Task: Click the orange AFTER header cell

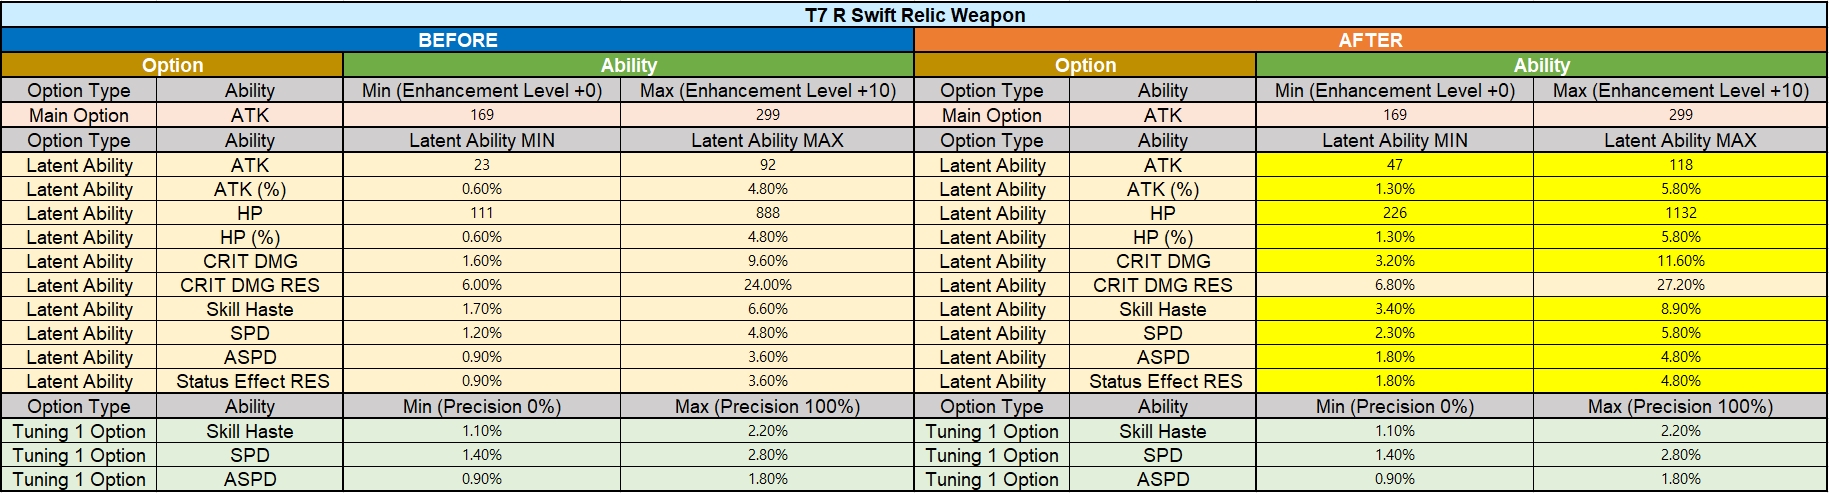Action: [1370, 40]
